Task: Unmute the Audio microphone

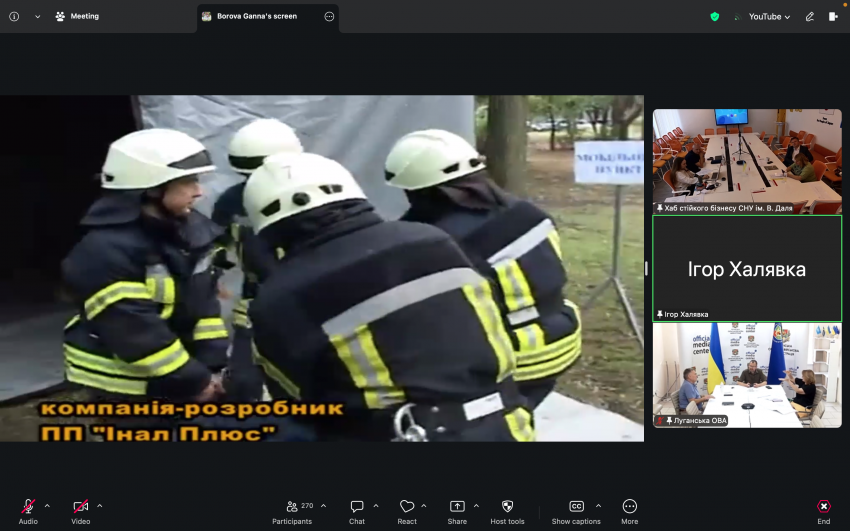Action: 28,511
